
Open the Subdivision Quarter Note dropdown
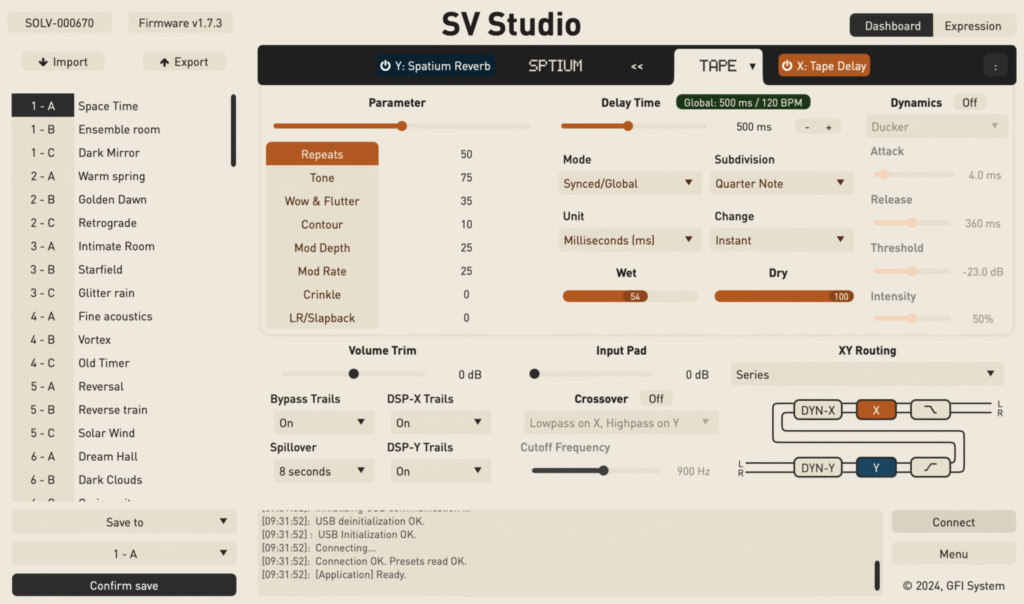781,183
